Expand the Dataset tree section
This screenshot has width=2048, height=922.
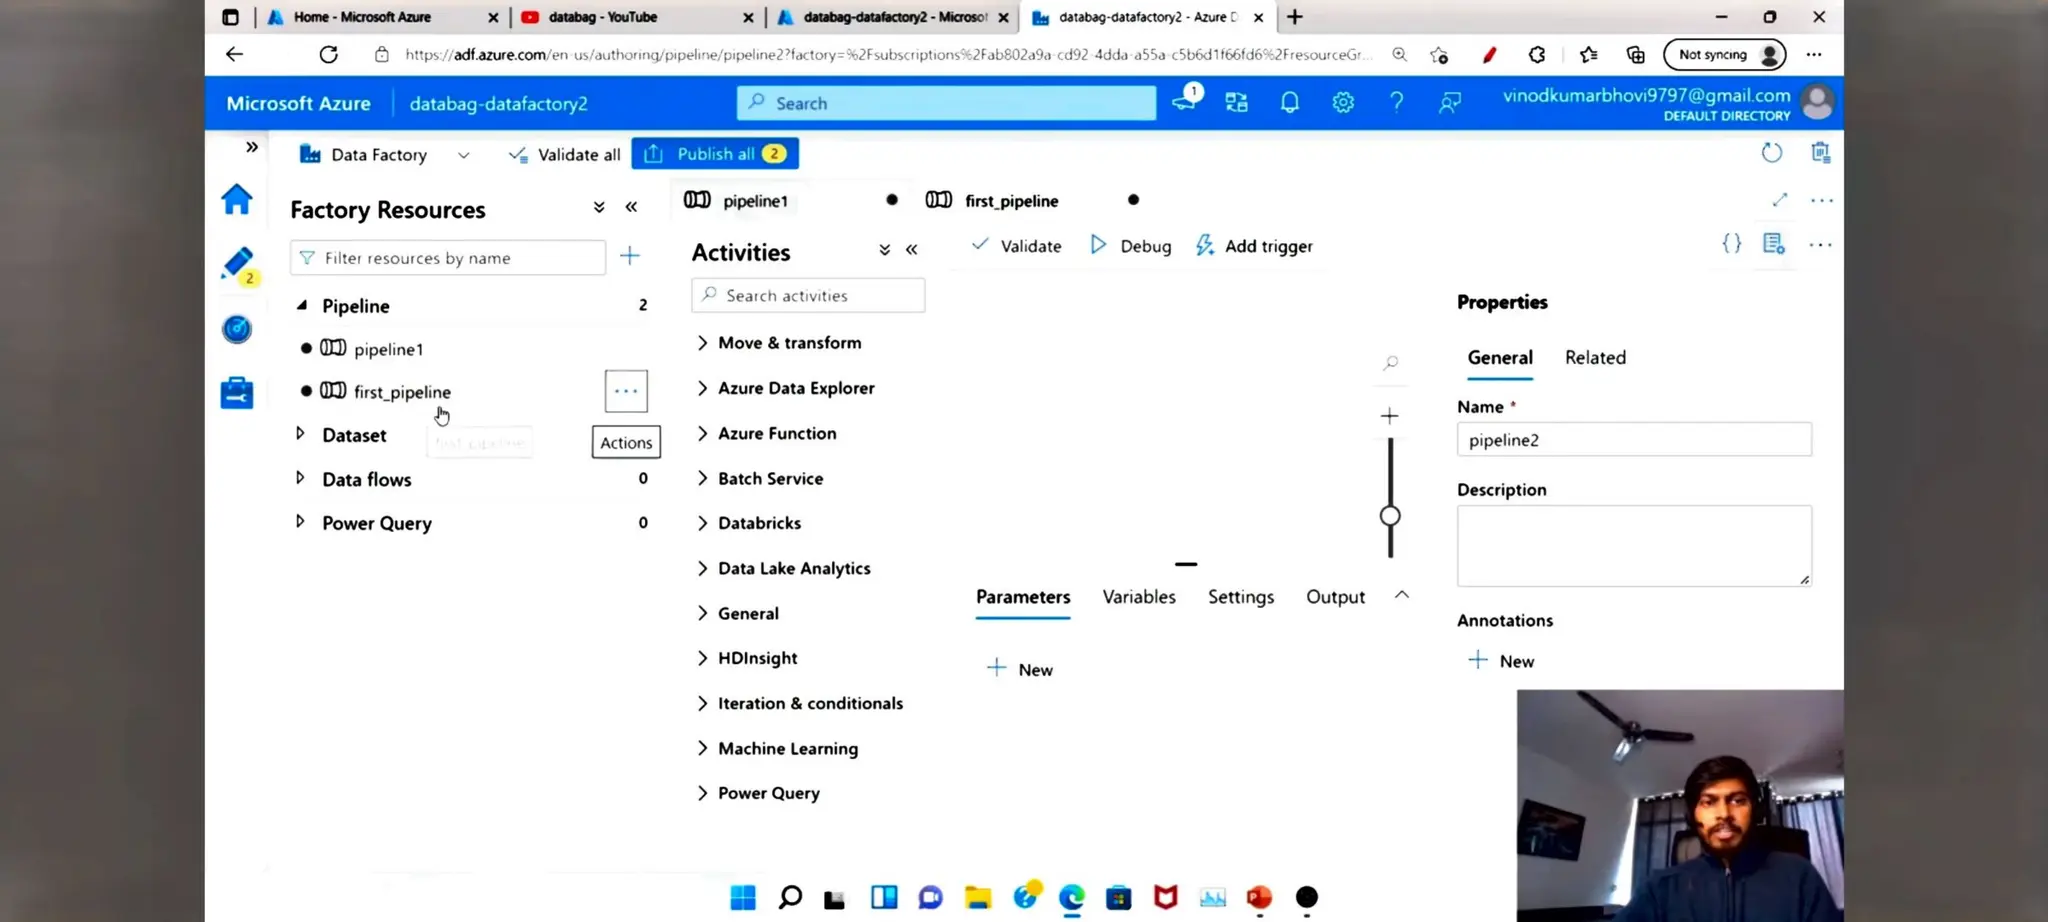click(x=300, y=434)
